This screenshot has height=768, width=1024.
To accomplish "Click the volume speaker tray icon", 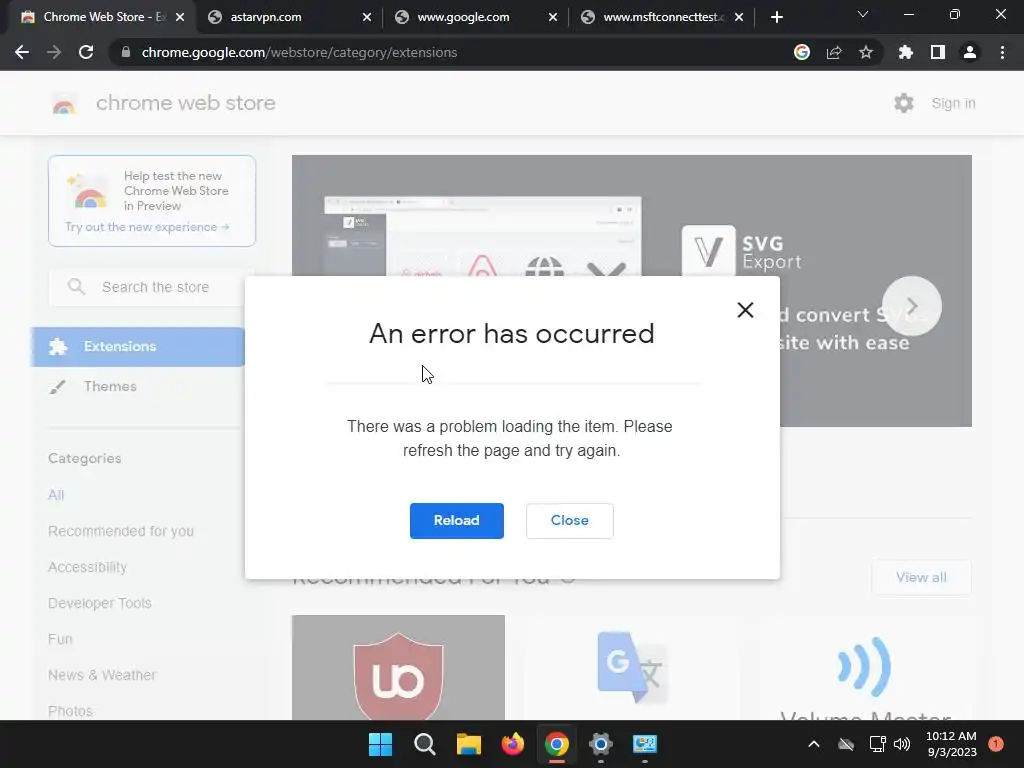I will (x=902, y=744).
